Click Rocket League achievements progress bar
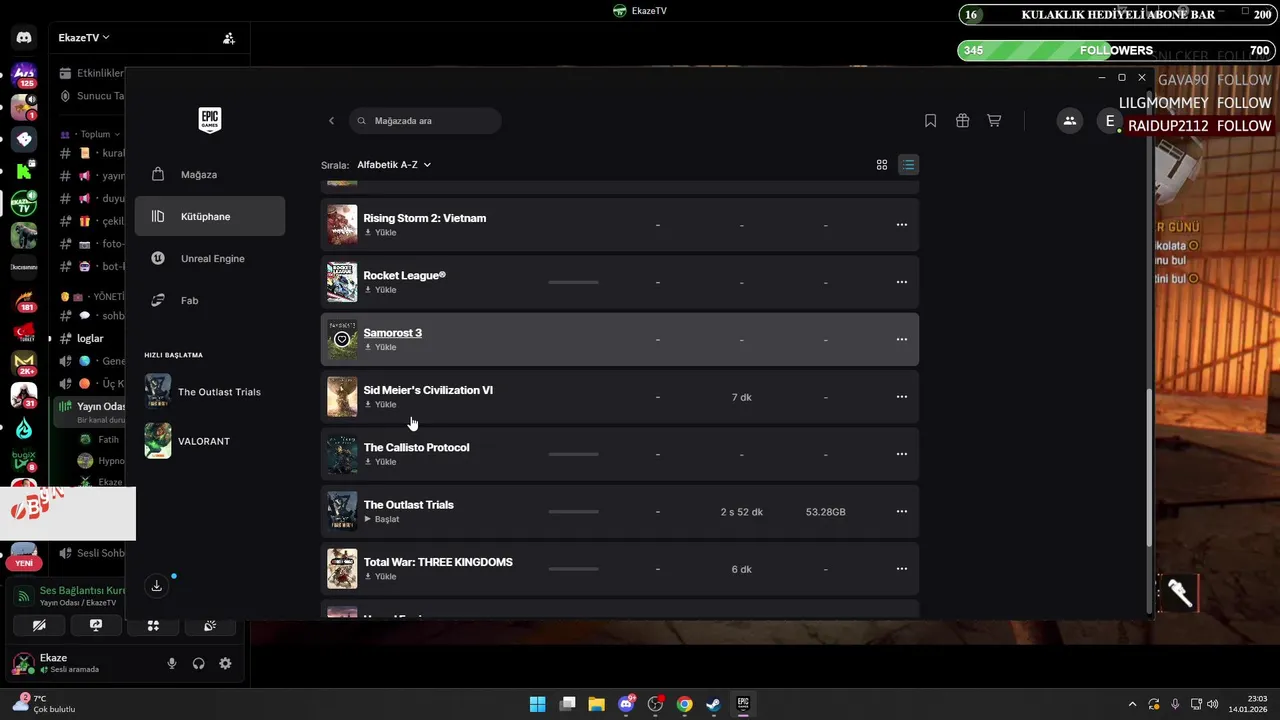Image resolution: width=1280 pixels, height=720 pixels. [573, 282]
